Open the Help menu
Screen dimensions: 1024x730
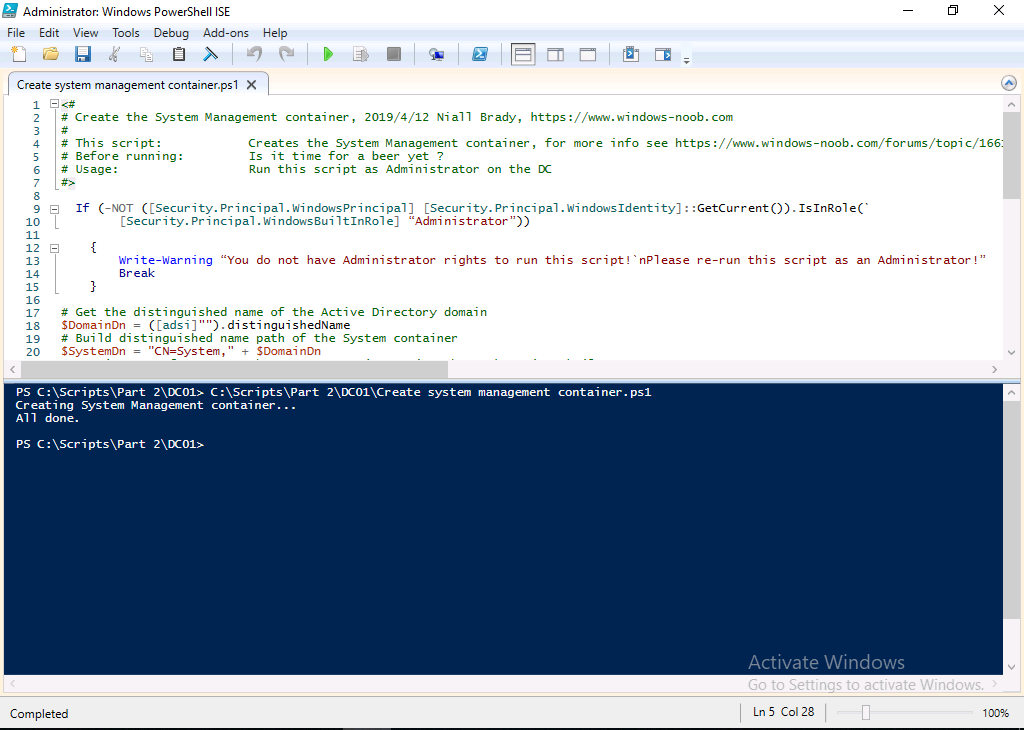click(x=275, y=33)
